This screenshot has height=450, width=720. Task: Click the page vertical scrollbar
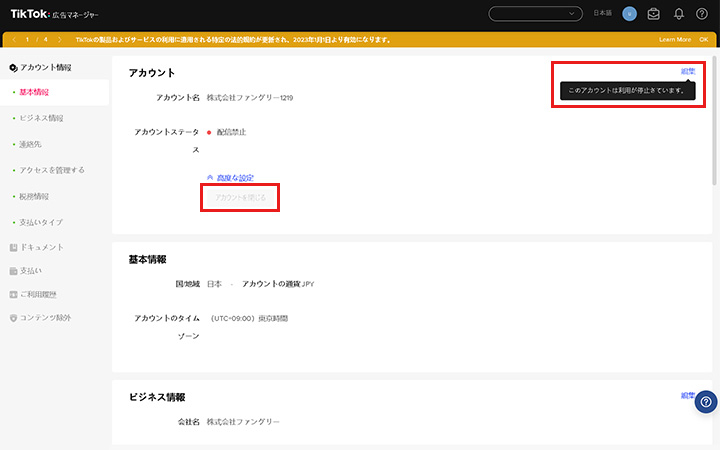pyautogui.click(x=714, y=121)
